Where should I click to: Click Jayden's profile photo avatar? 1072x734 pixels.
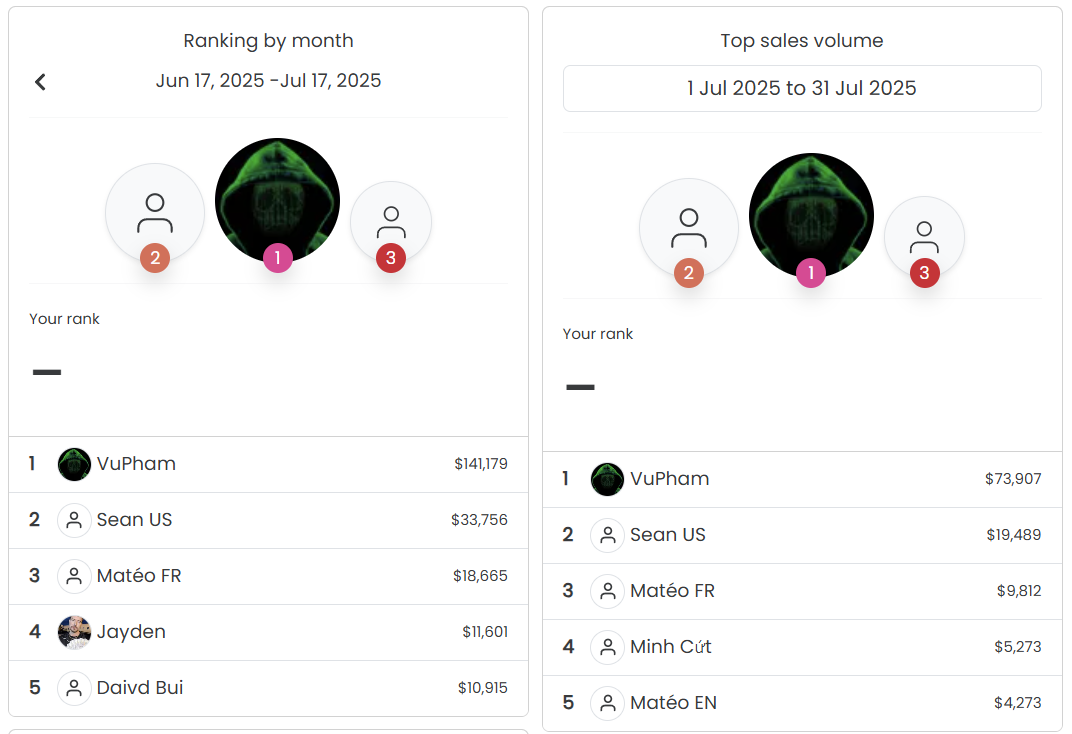(x=75, y=632)
